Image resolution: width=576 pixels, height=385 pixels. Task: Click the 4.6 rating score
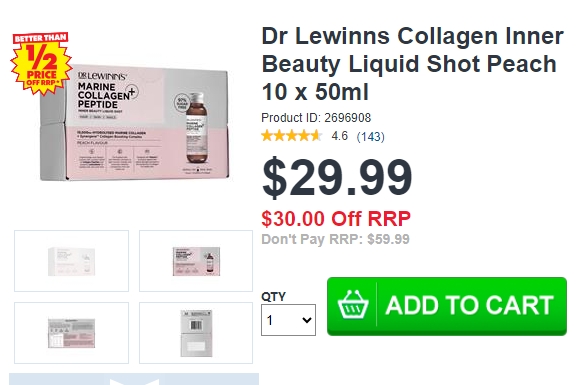click(x=339, y=136)
